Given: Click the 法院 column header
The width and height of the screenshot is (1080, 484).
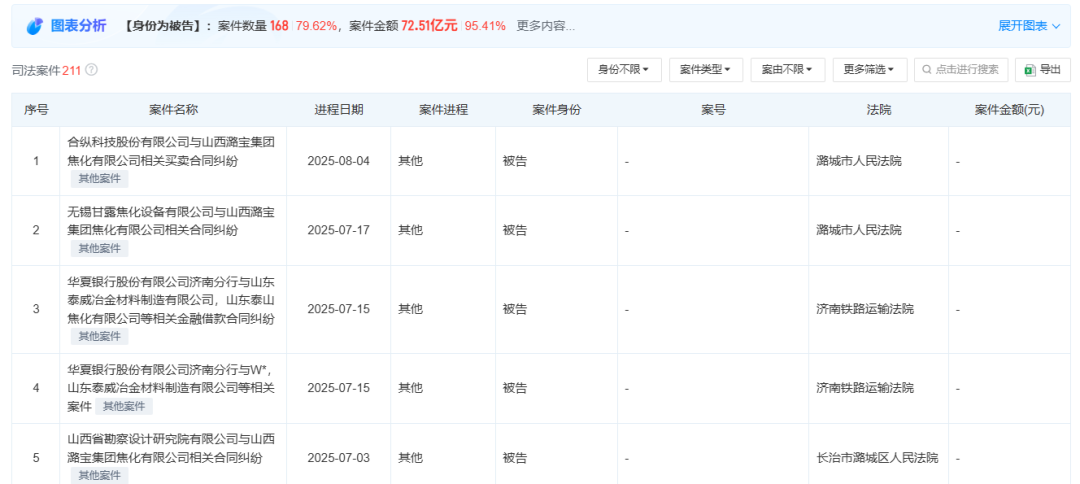Looking at the screenshot, I should pyautogui.click(x=879, y=110).
